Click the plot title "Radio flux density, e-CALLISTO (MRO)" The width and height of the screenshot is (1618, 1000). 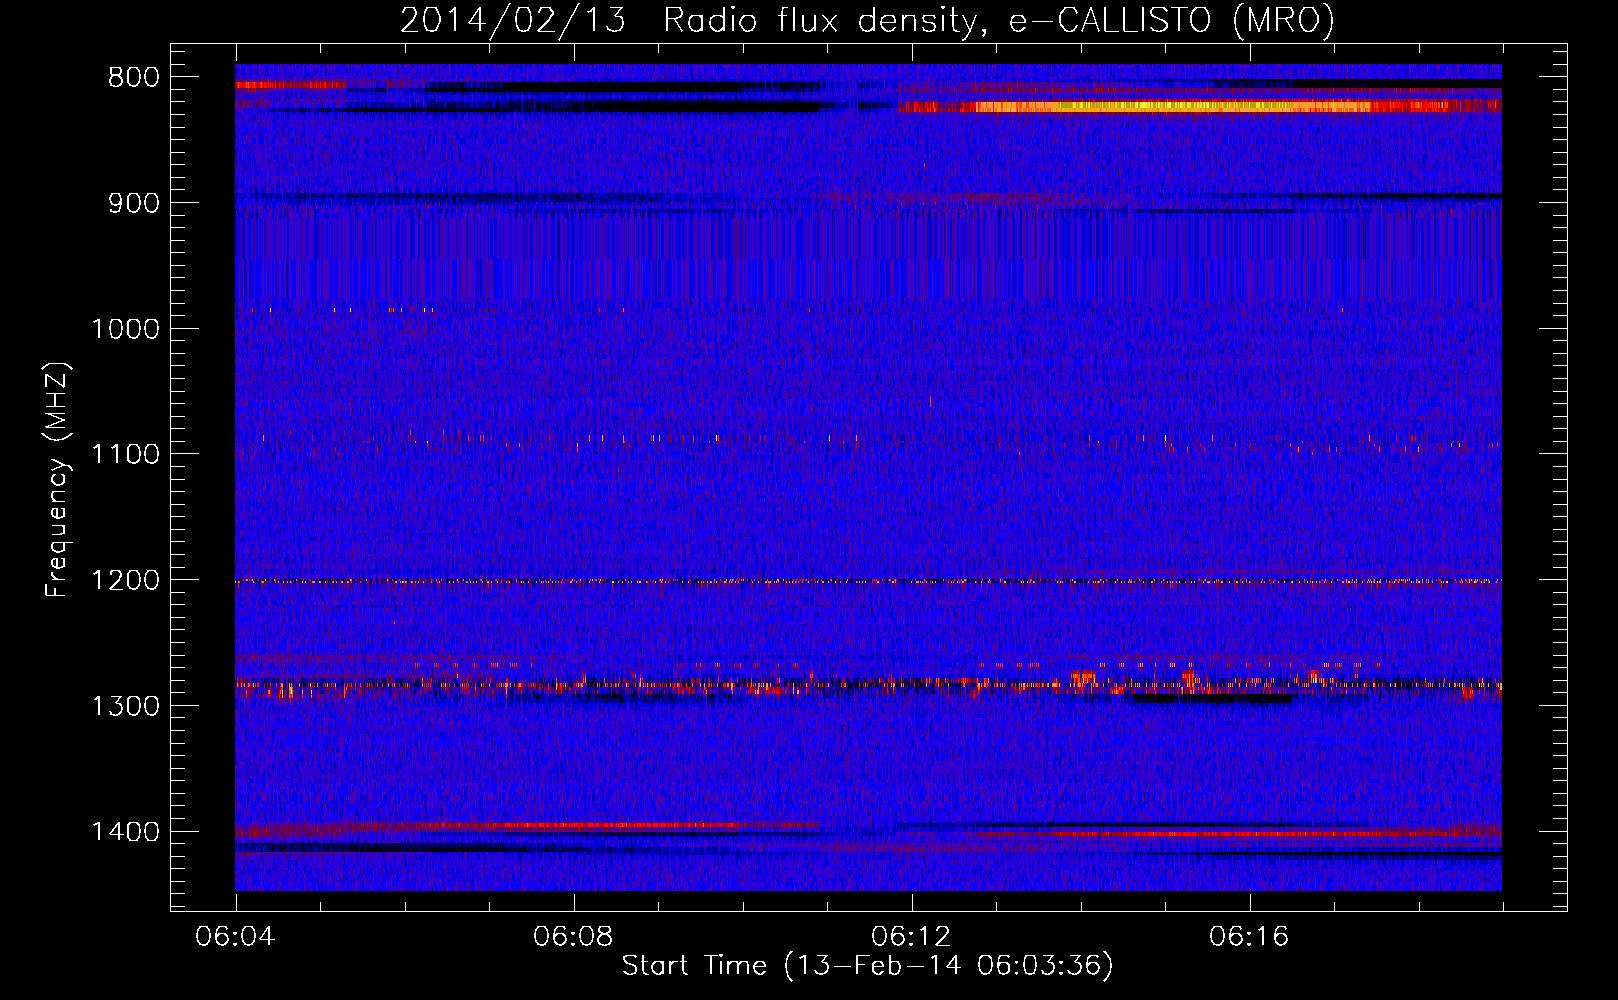tap(999, 20)
